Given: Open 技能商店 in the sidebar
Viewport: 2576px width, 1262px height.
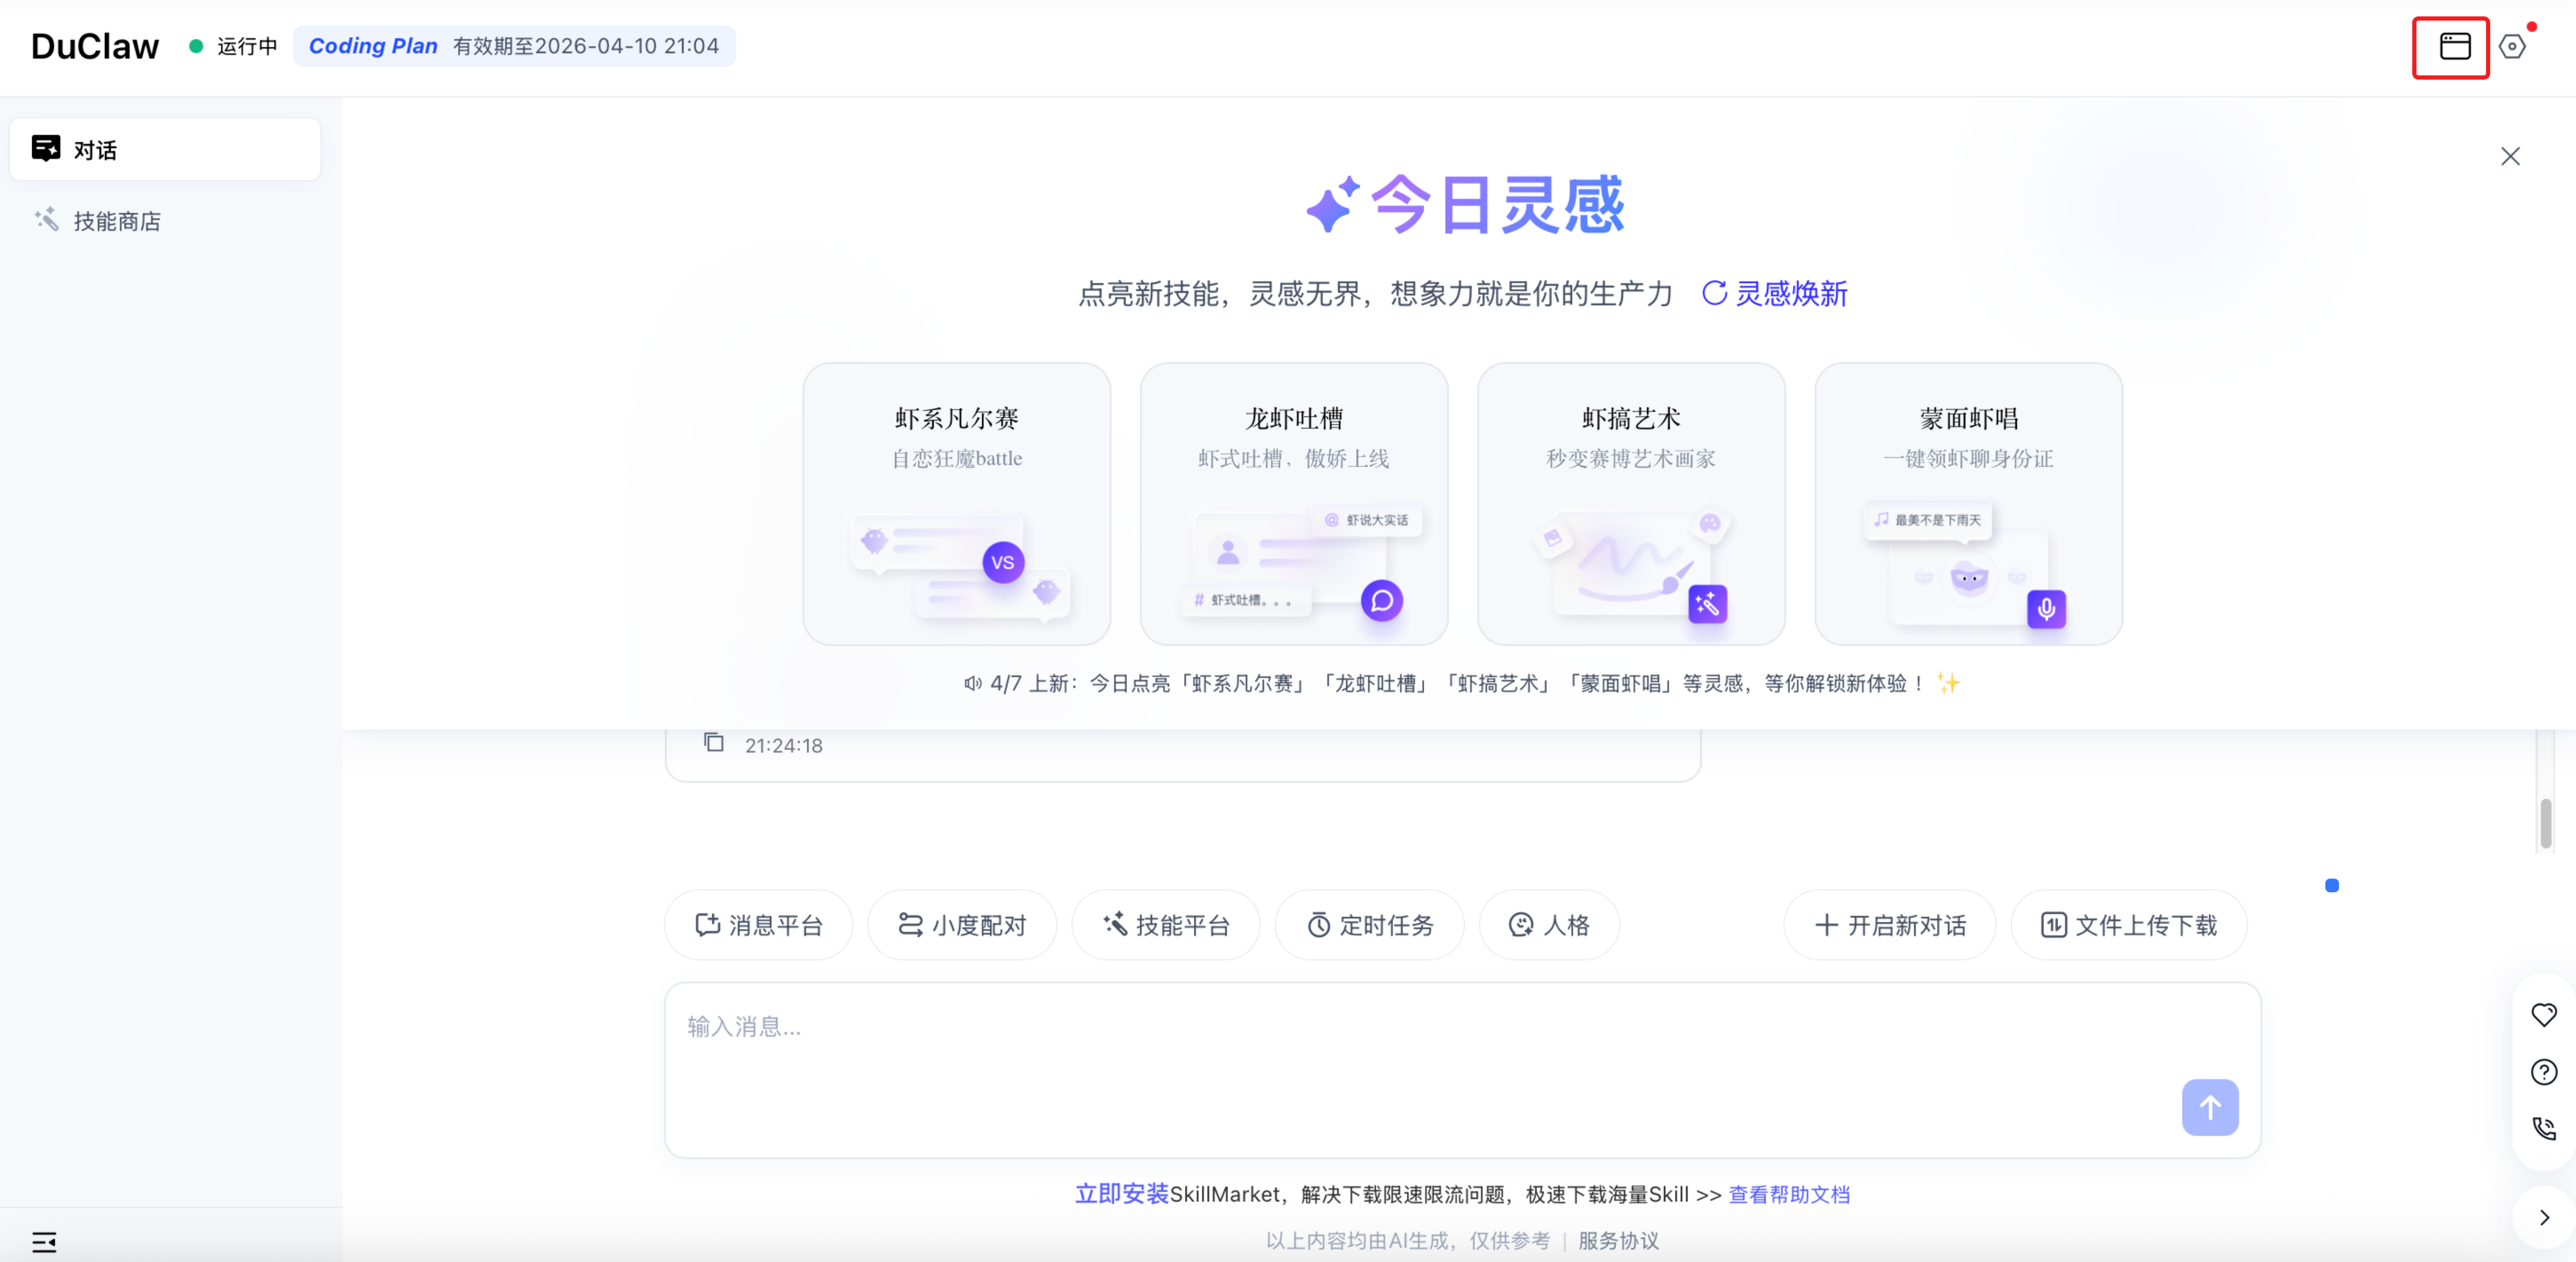Looking at the screenshot, I should tap(117, 221).
